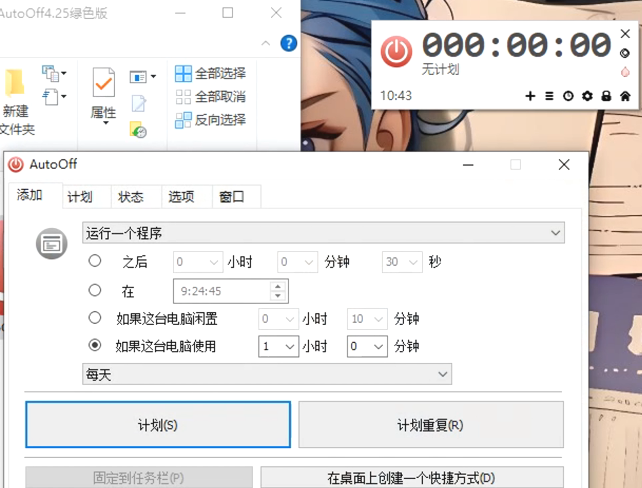The height and width of the screenshot is (488, 642).
Task: Collapse the Explorer ribbon with up chevron
Action: [x=266, y=43]
